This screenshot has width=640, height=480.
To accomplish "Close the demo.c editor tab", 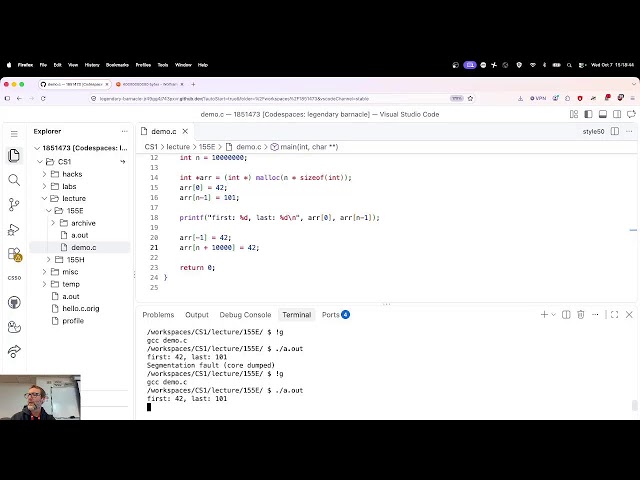I will click(x=185, y=131).
